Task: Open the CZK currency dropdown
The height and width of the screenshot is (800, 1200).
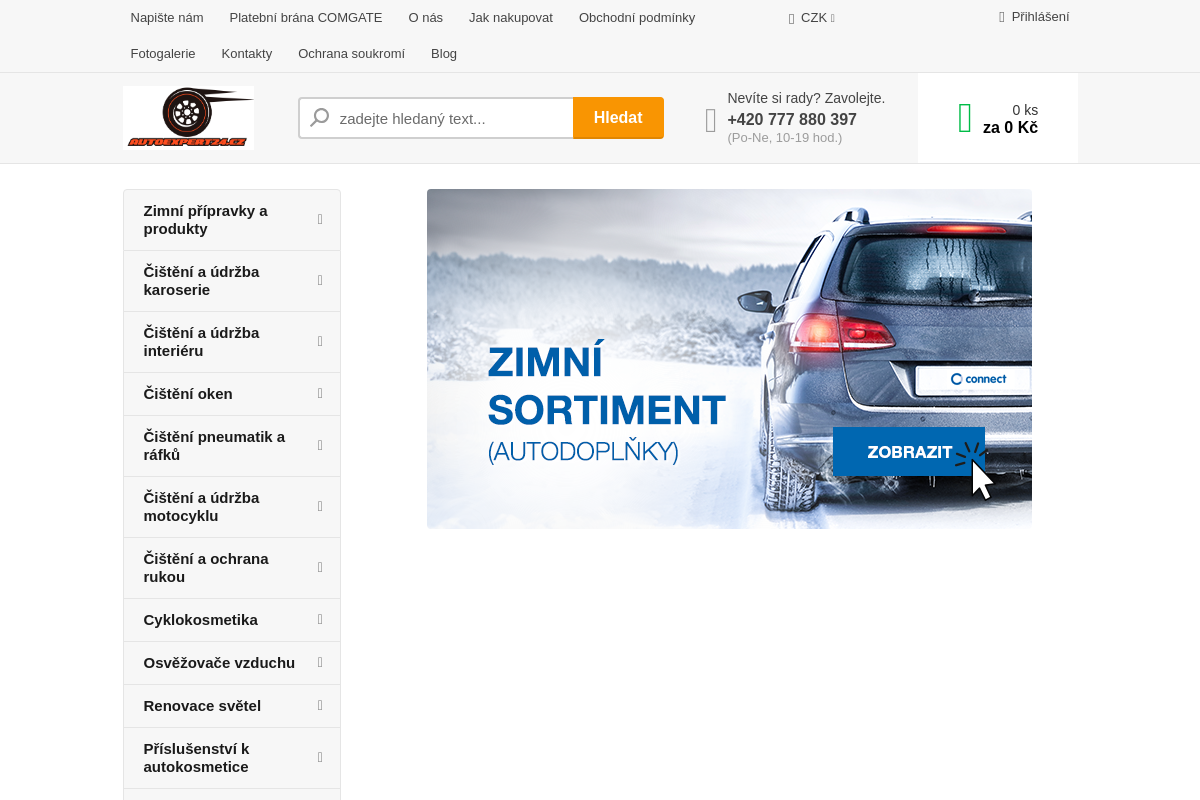Action: [812, 17]
